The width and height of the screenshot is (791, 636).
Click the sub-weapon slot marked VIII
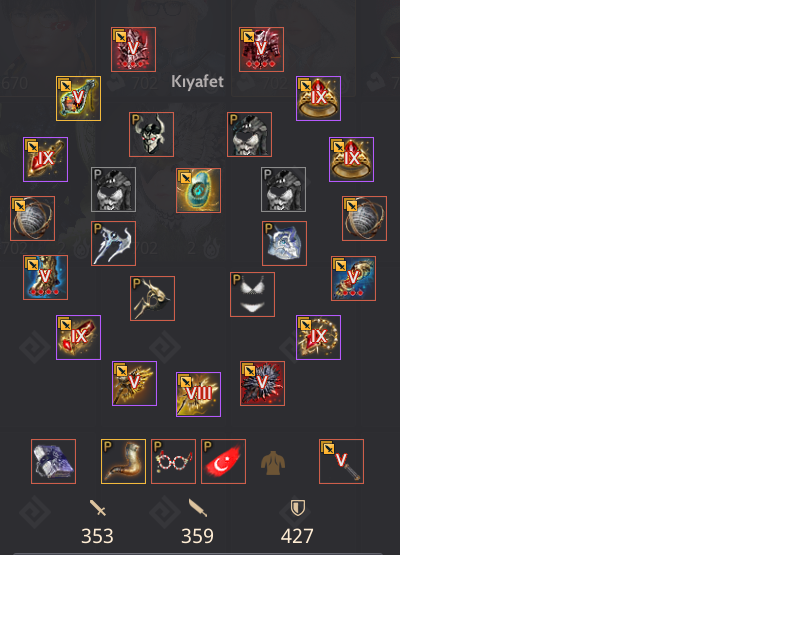point(198,394)
